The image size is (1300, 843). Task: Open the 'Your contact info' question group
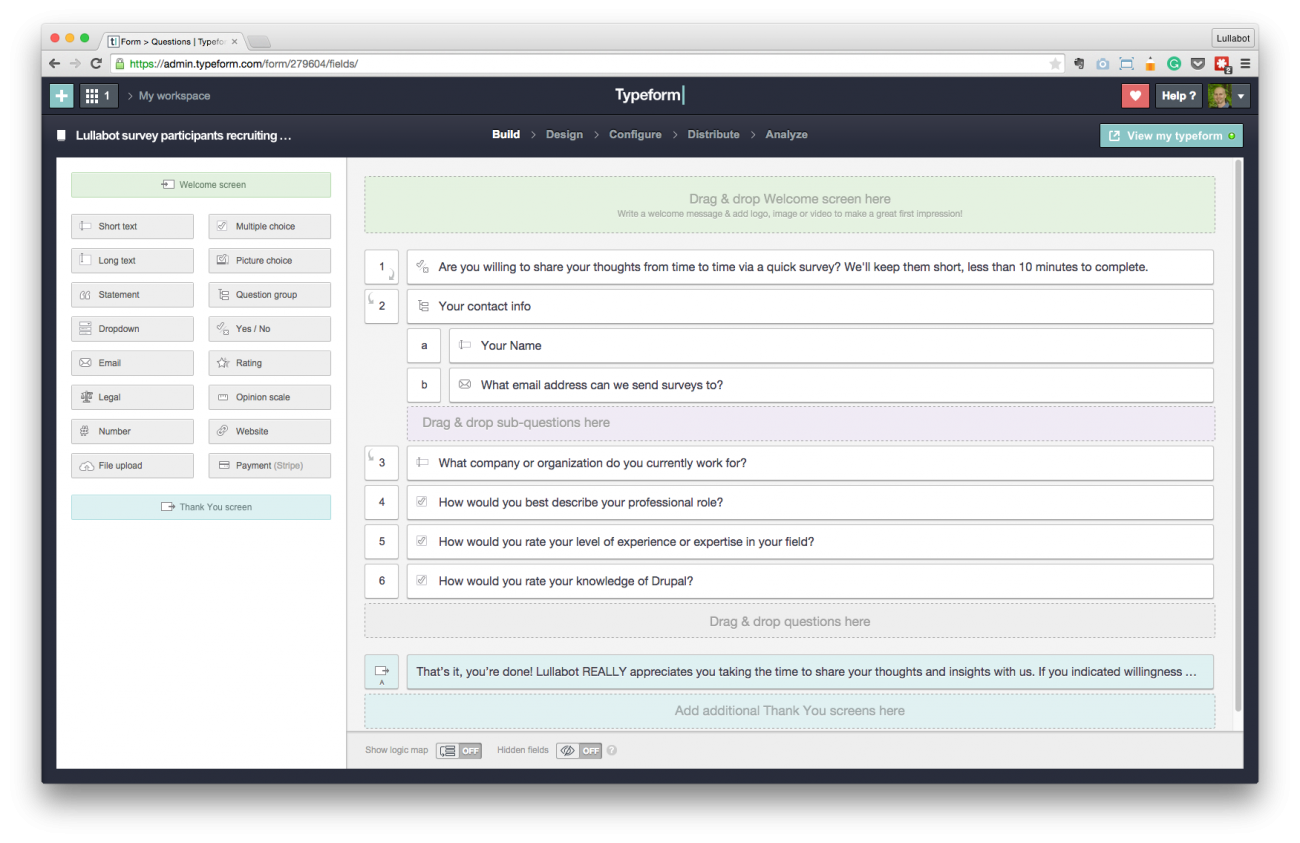pos(810,306)
